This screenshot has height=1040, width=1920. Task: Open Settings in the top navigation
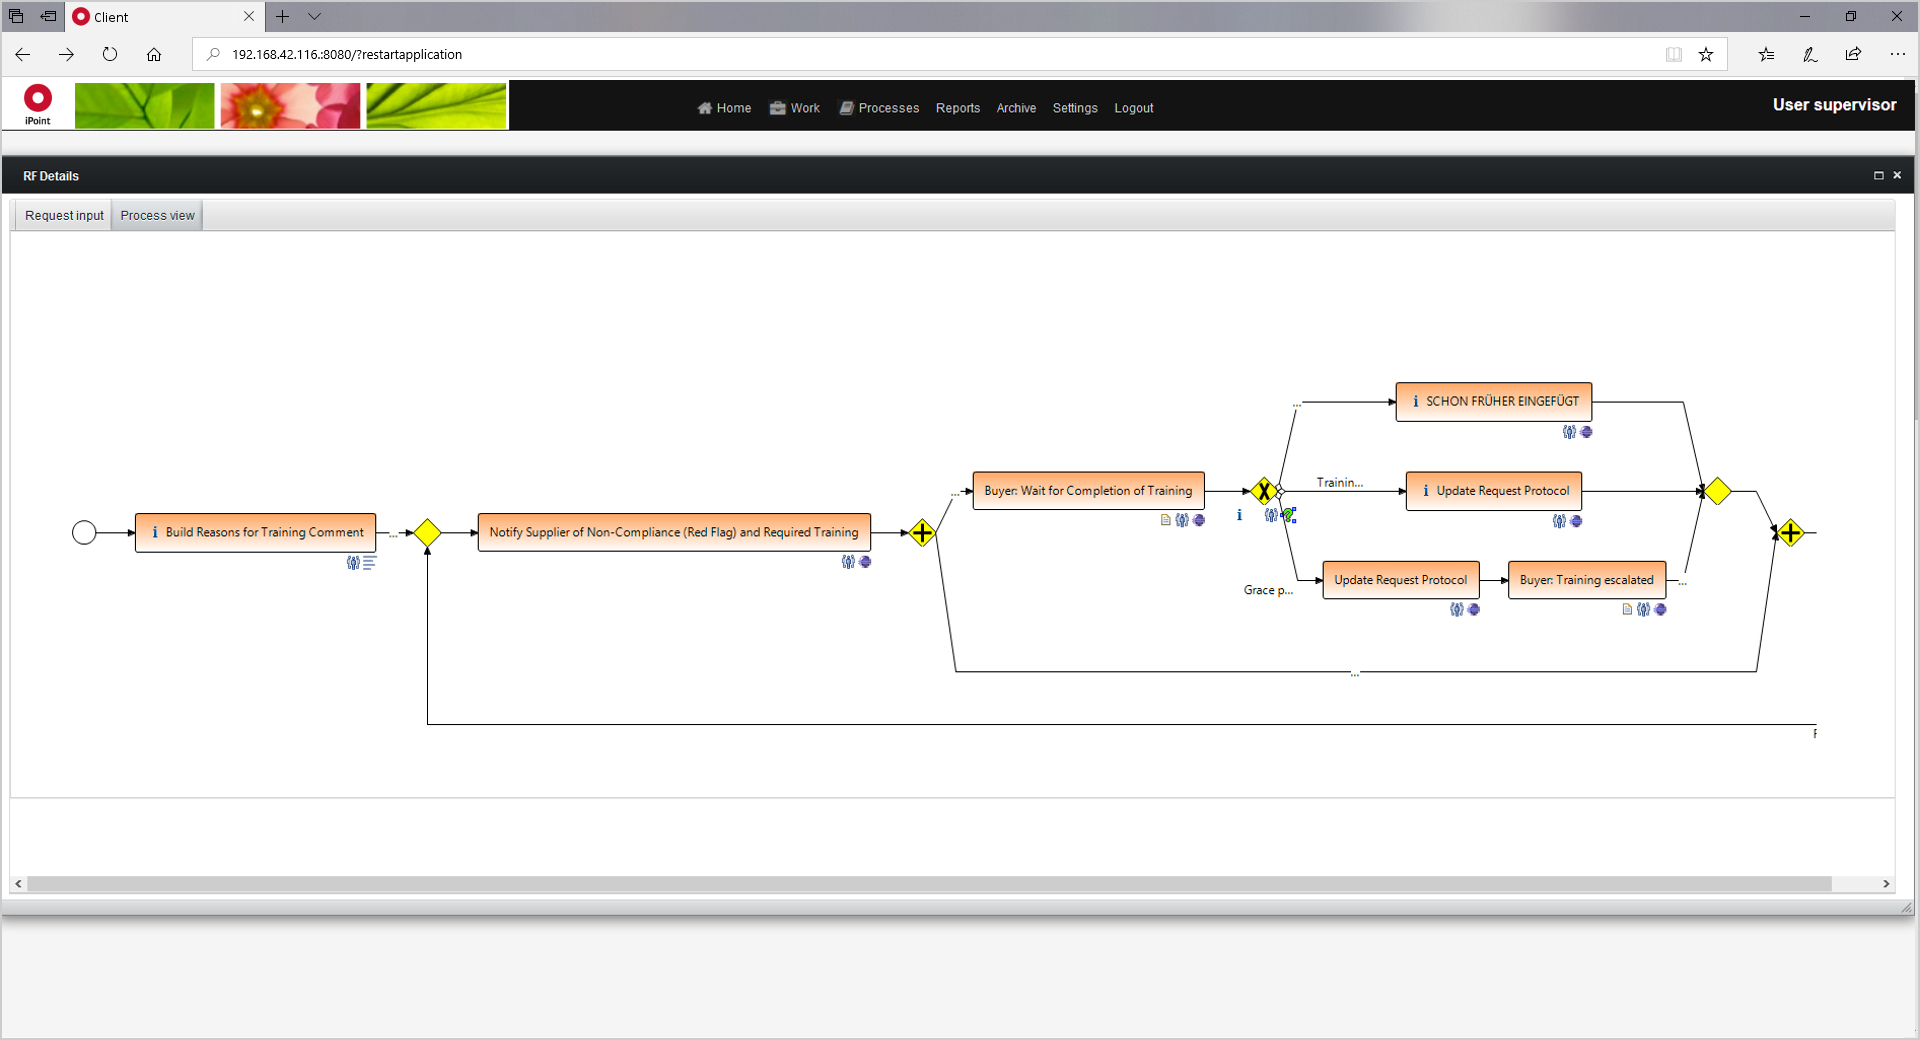point(1075,108)
